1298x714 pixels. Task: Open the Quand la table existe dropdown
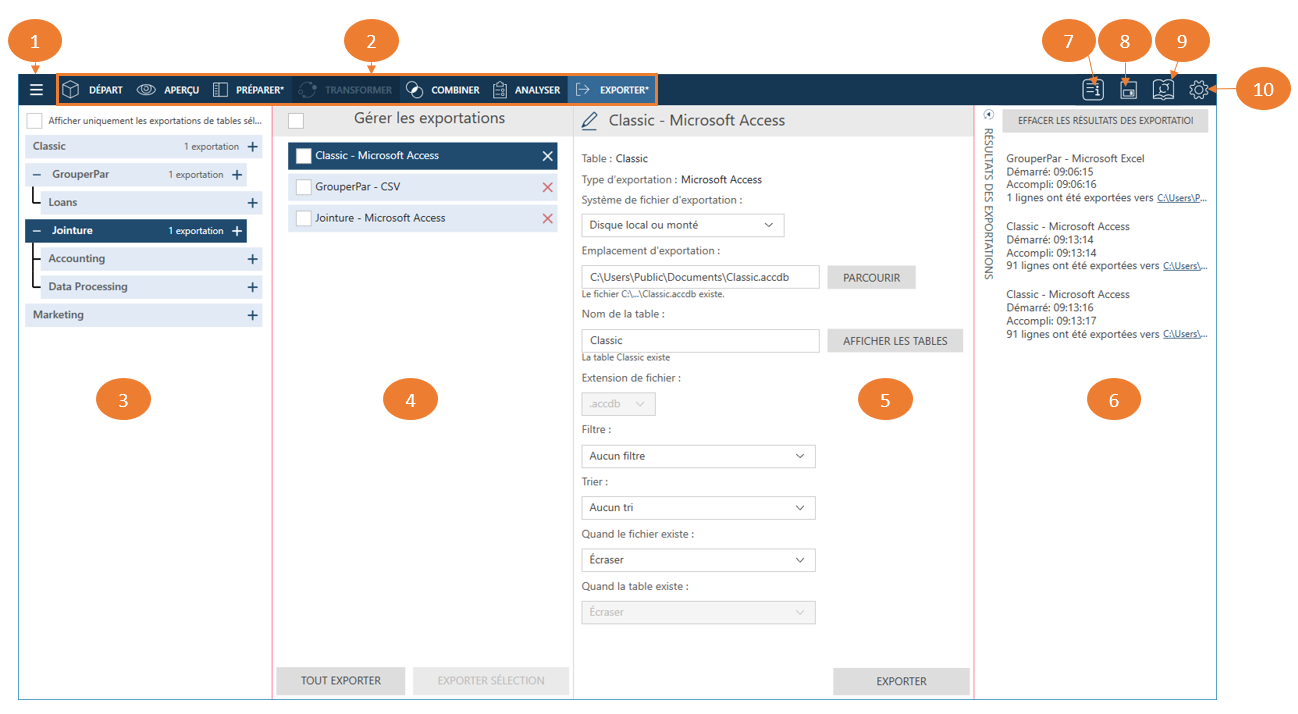click(698, 612)
